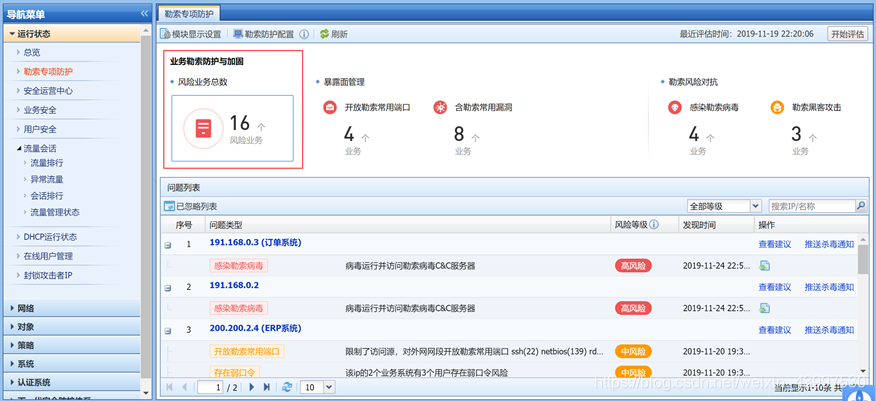This screenshot has width=876, height=401.
Task: Click the info icon next to 风险等级 header
Action: tap(654, 225)
